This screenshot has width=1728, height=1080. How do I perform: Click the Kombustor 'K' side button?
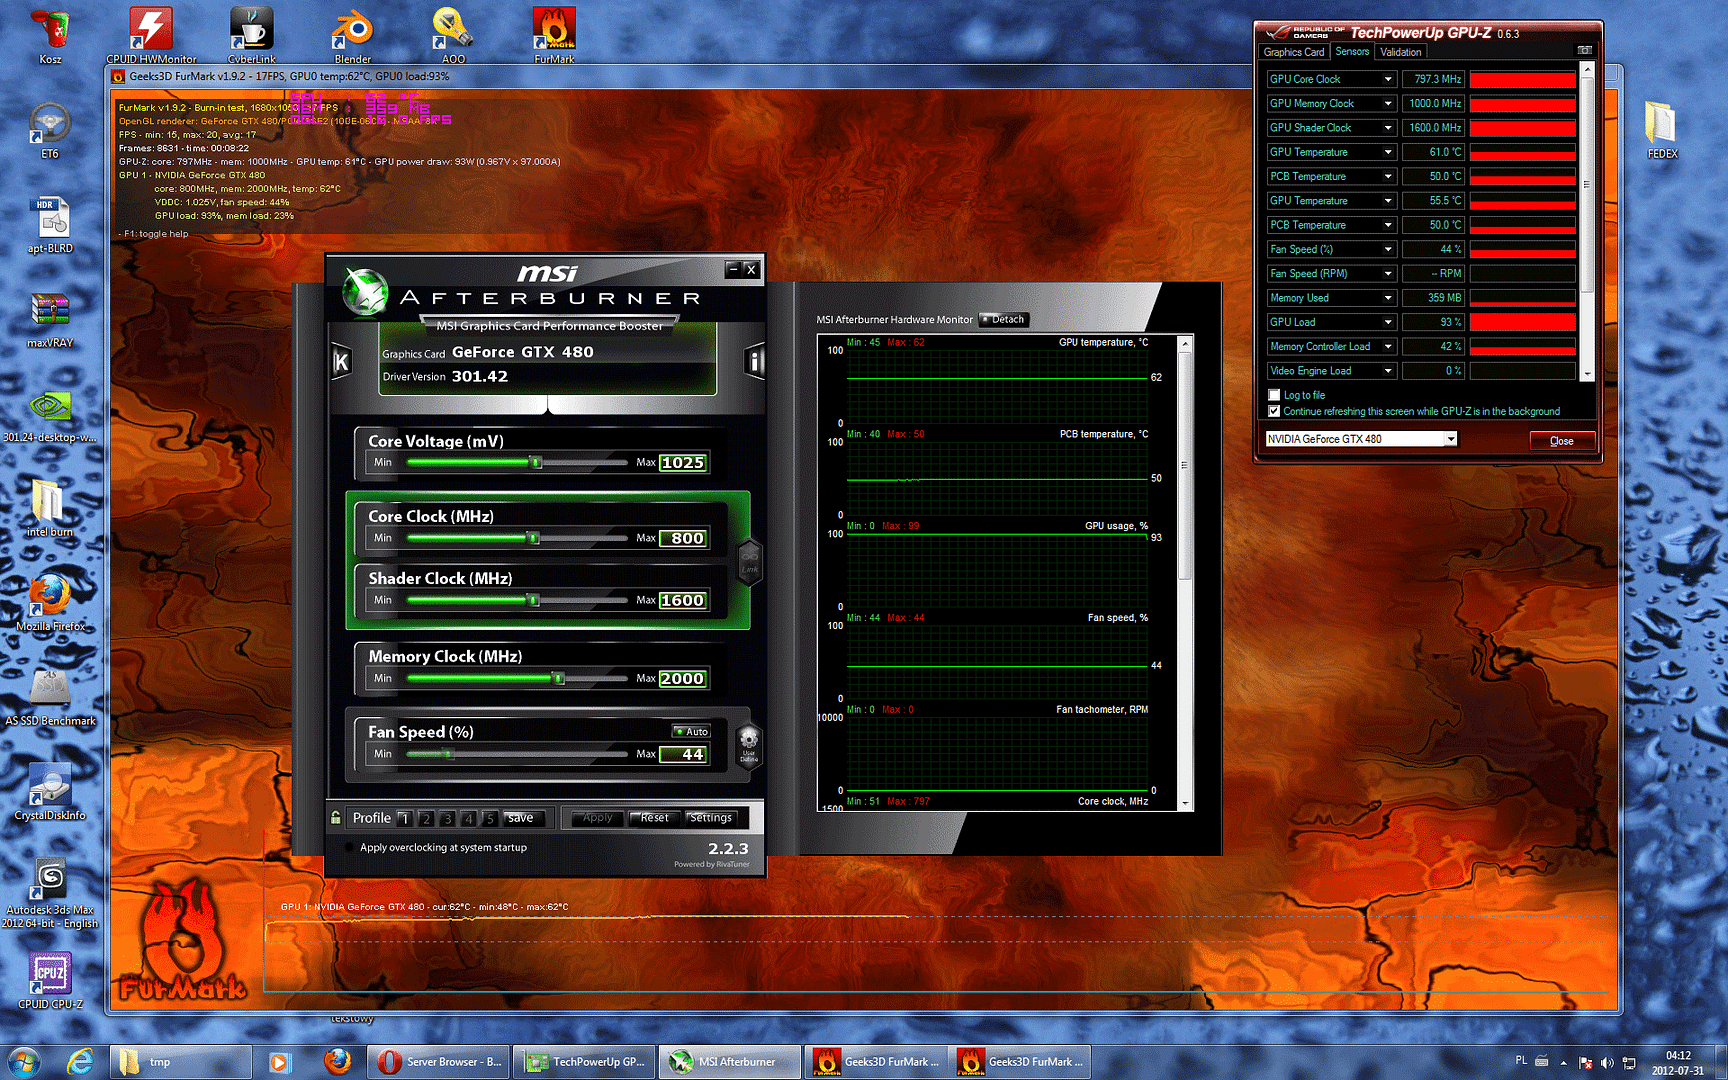tap(341, 361)
